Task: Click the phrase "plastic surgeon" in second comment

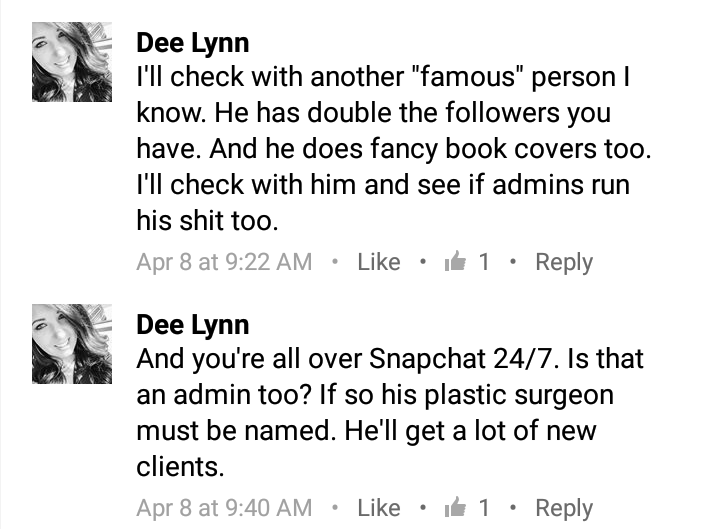Action: 519,395
